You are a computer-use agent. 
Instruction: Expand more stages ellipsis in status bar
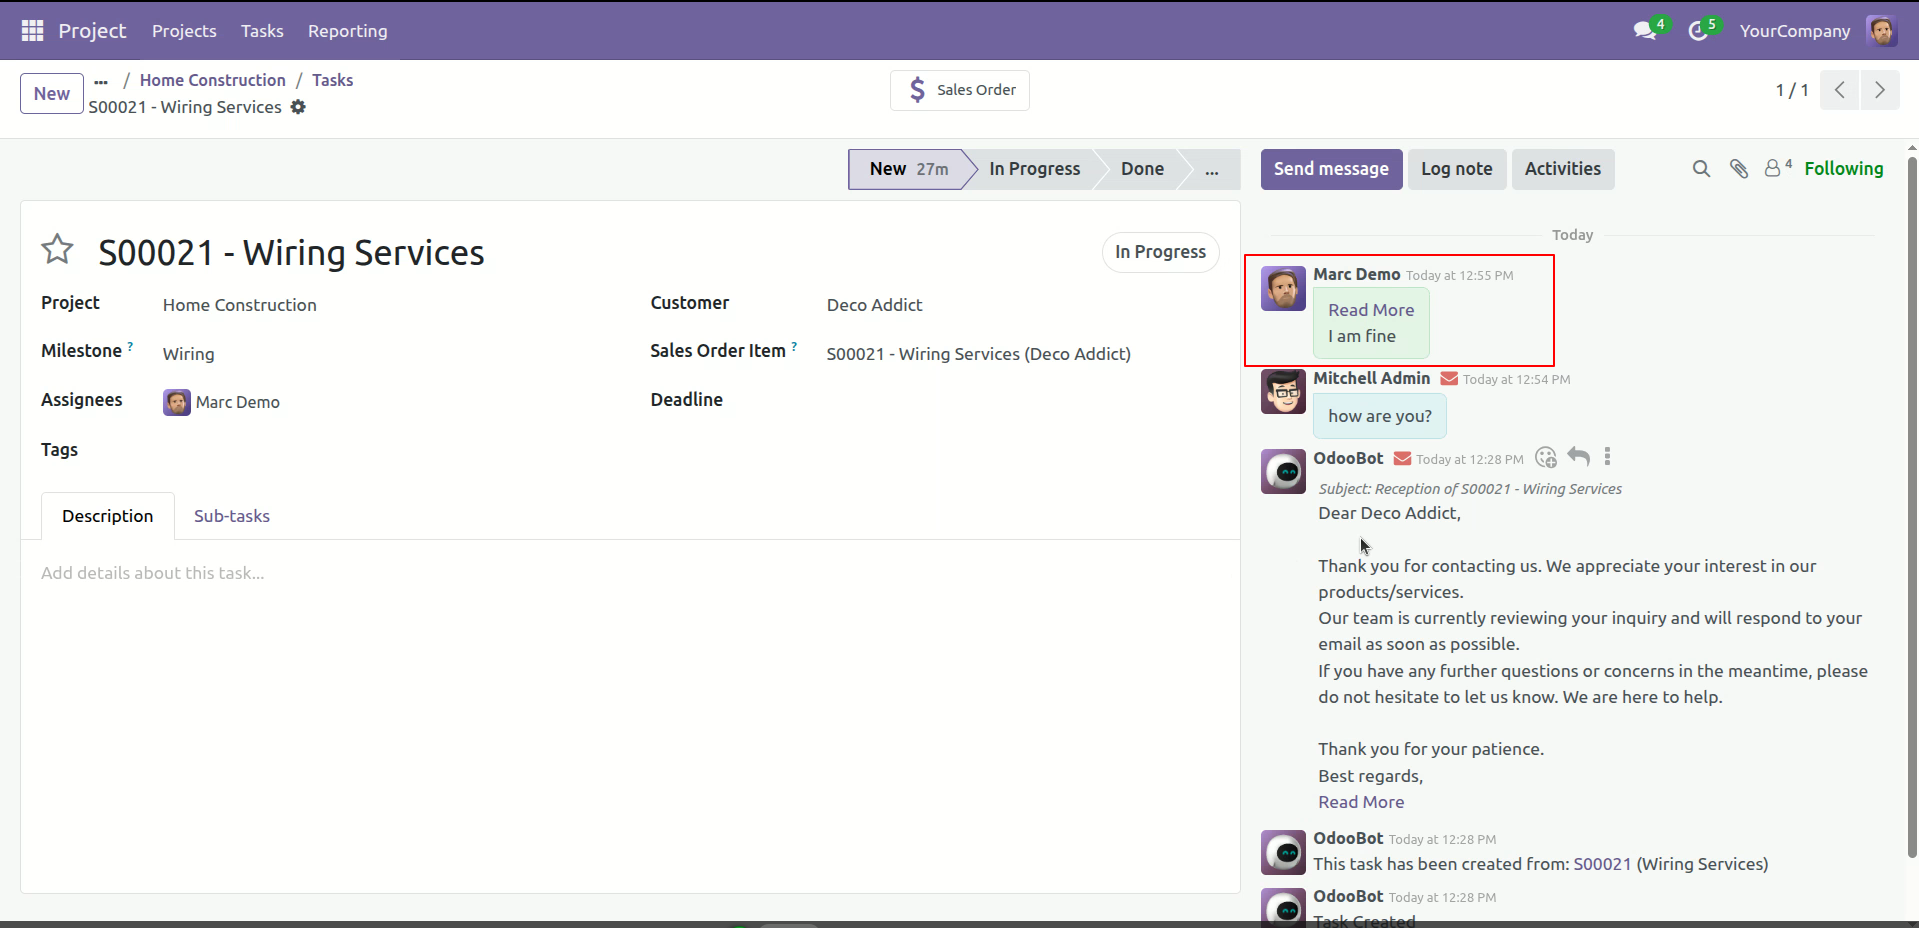point(1212,169)
